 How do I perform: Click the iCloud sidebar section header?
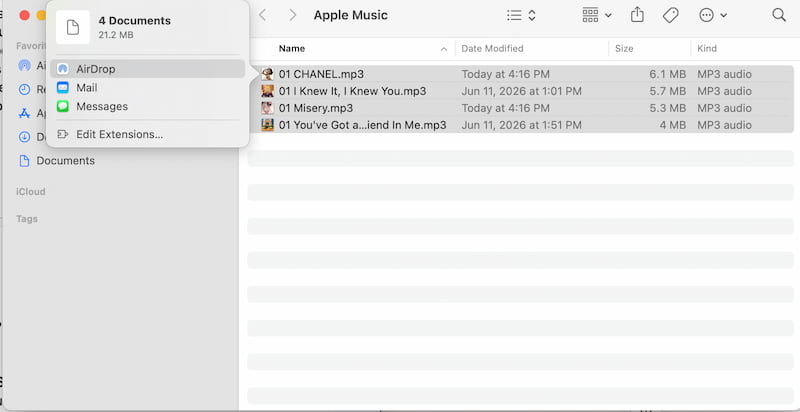(31, 192)
